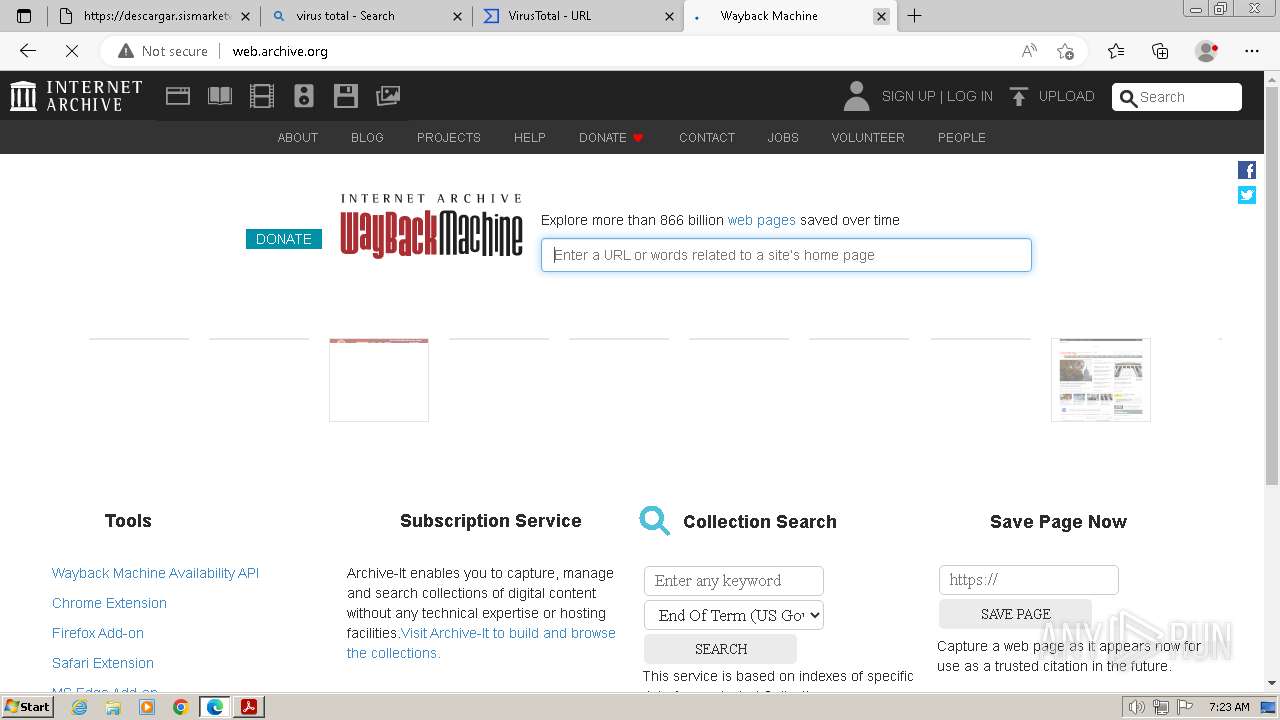Open the File Explorer taskbar icon
The image size is (1280, 720).
tap(113, 707)
